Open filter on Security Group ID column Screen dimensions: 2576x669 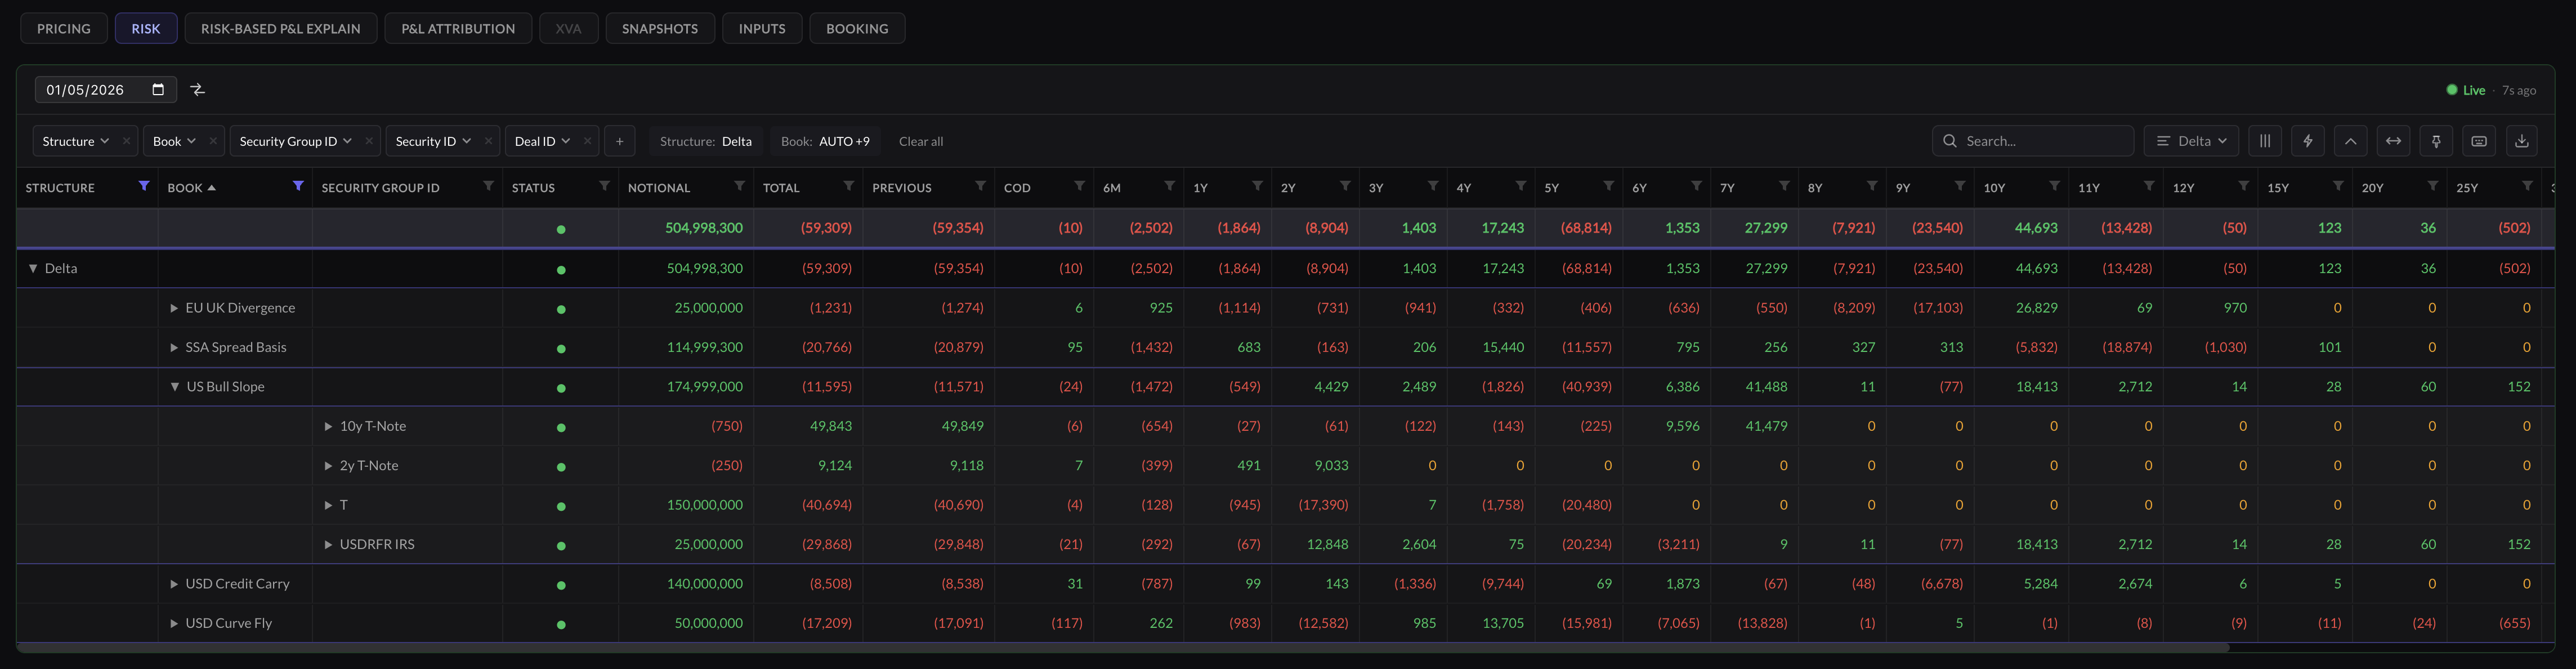[488, 186]
